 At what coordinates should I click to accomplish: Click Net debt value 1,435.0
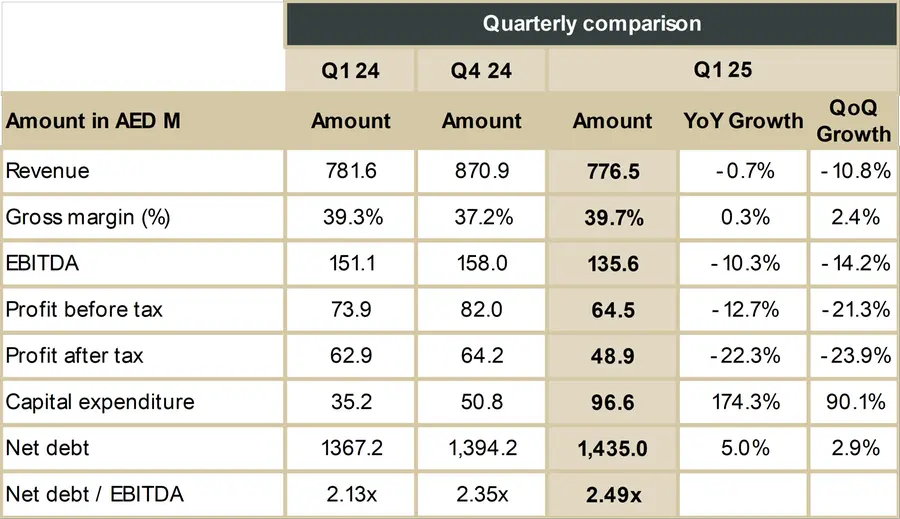[612, 448]
